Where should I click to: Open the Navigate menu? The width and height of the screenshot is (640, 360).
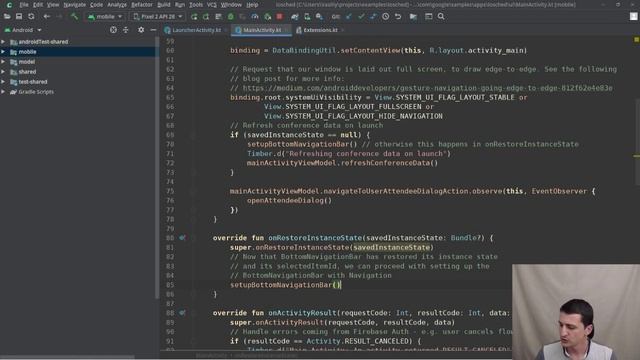tap(74, 5)
